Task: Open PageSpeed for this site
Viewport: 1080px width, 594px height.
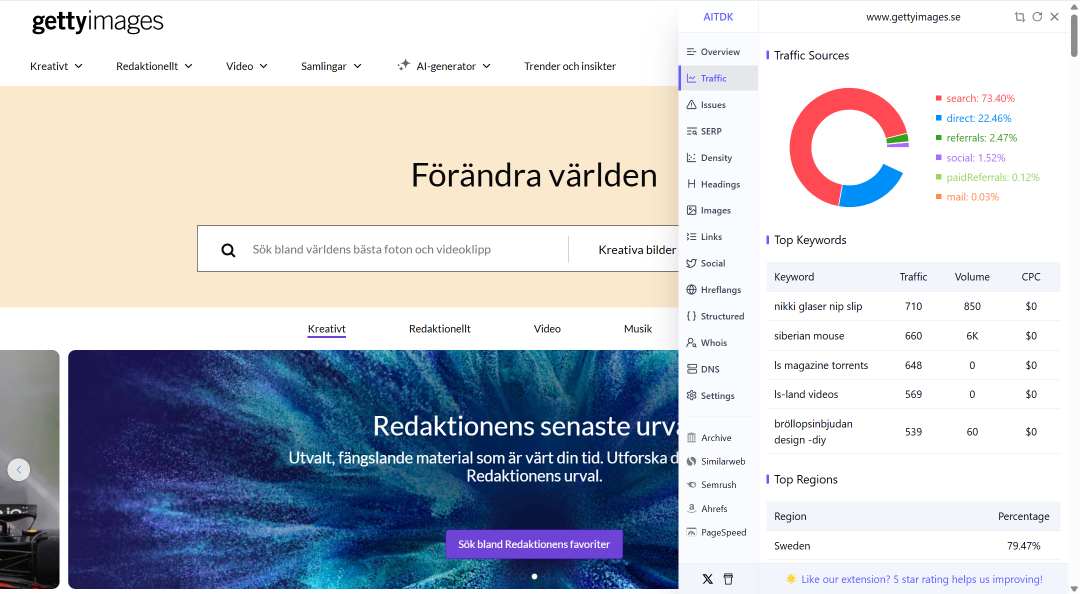Action: click(718, 532)
